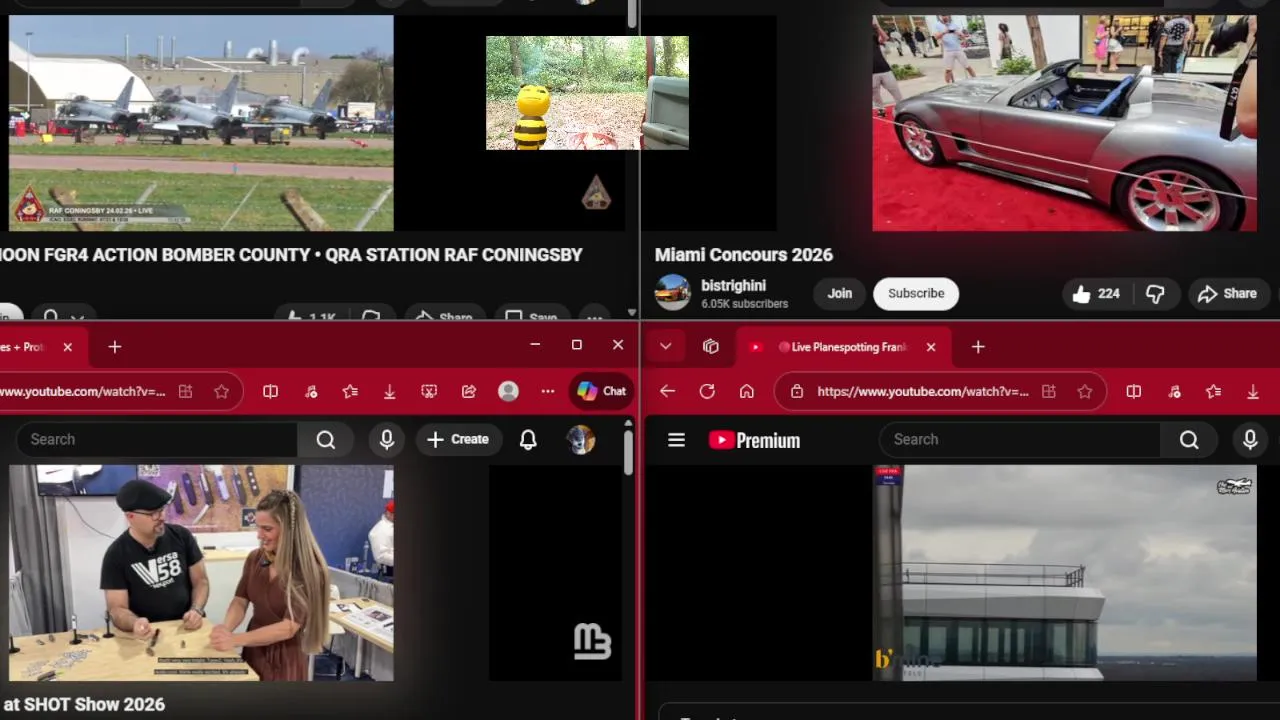
Task: Refresh the page in bottom-right browser
Action: [x=707, y=392]
